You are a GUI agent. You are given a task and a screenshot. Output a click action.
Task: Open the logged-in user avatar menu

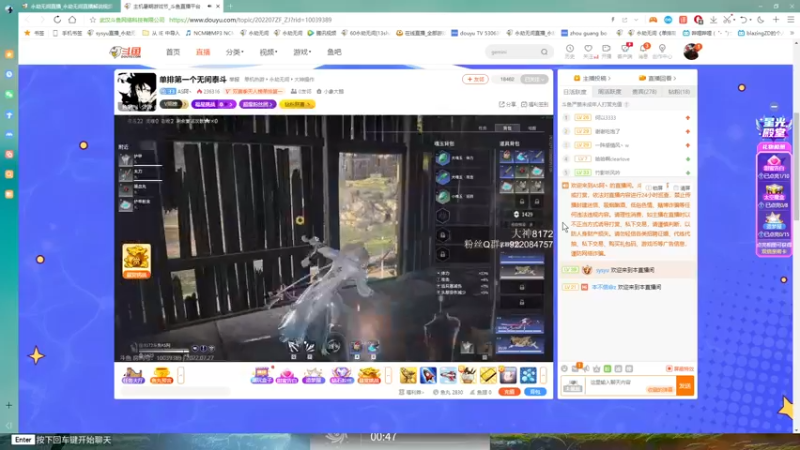[x=692, y=51]
